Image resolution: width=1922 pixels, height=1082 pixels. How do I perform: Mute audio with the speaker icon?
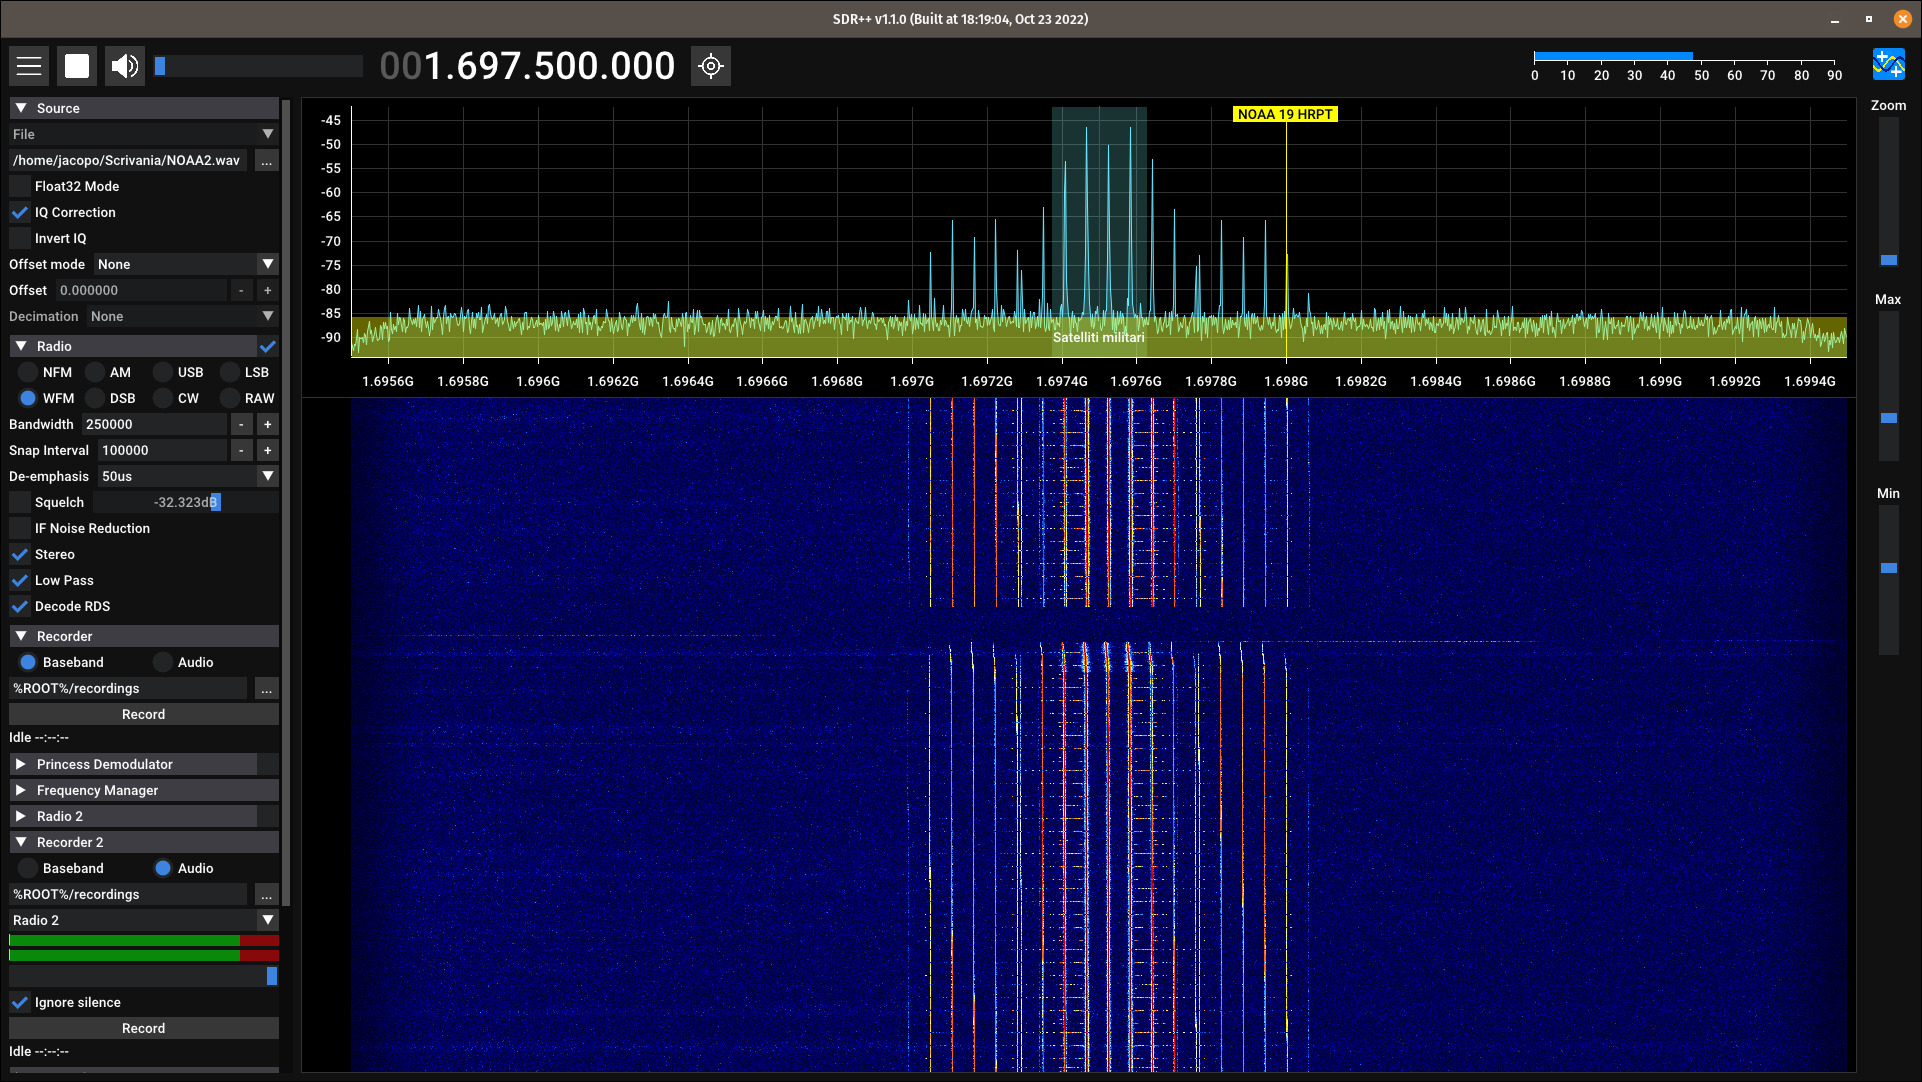(x=125, y=66)
